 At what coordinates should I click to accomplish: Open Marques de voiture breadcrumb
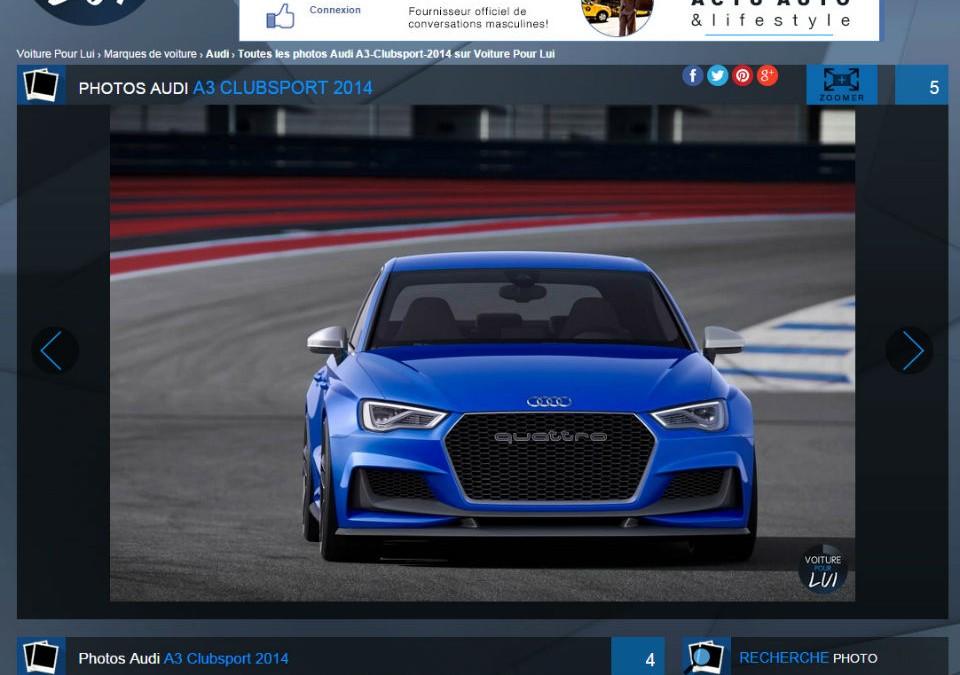point(150,54)
